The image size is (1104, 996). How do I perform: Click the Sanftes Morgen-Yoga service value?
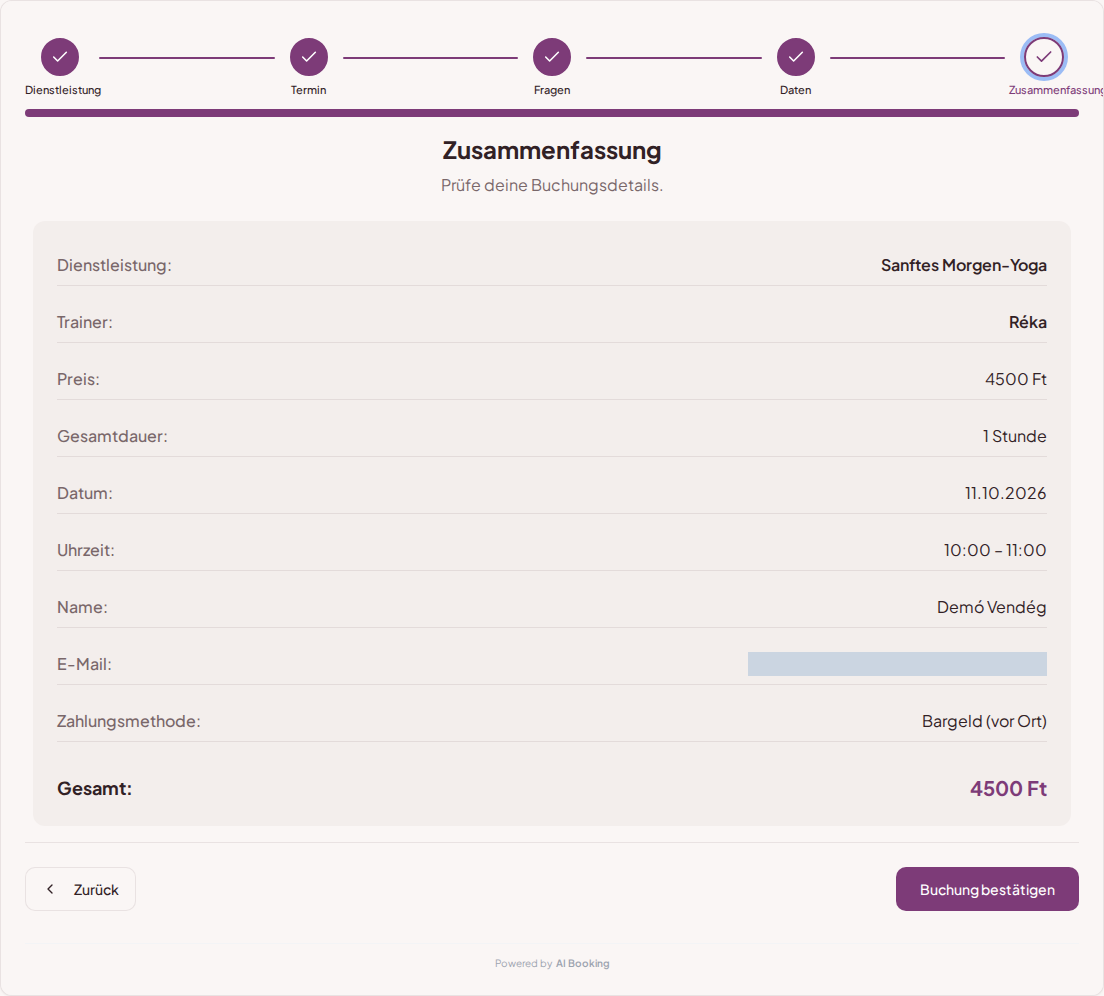pos(963,265)
